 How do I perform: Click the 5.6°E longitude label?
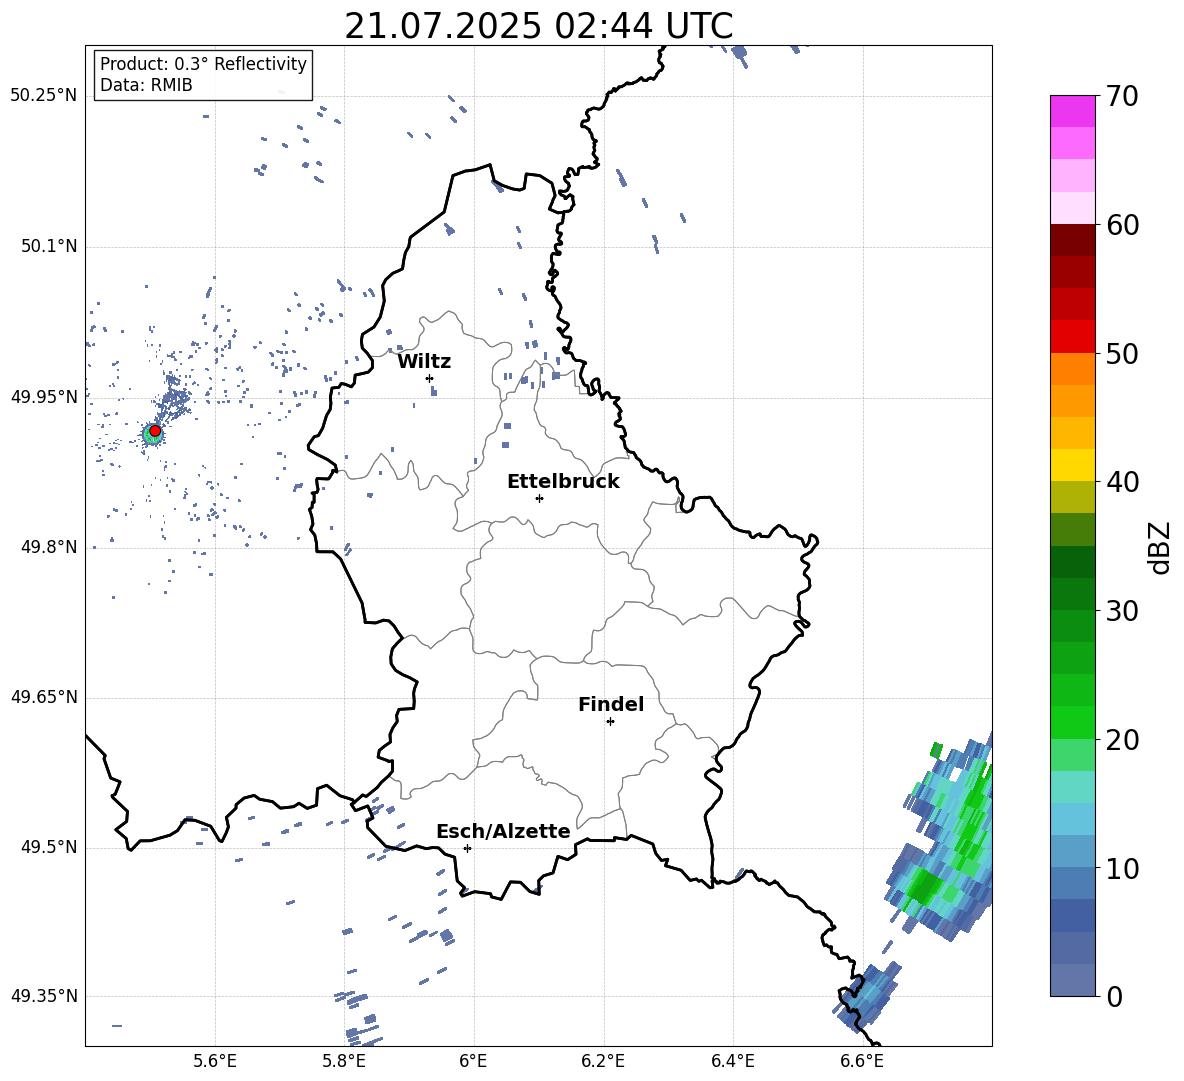[x=215, y=1061]
